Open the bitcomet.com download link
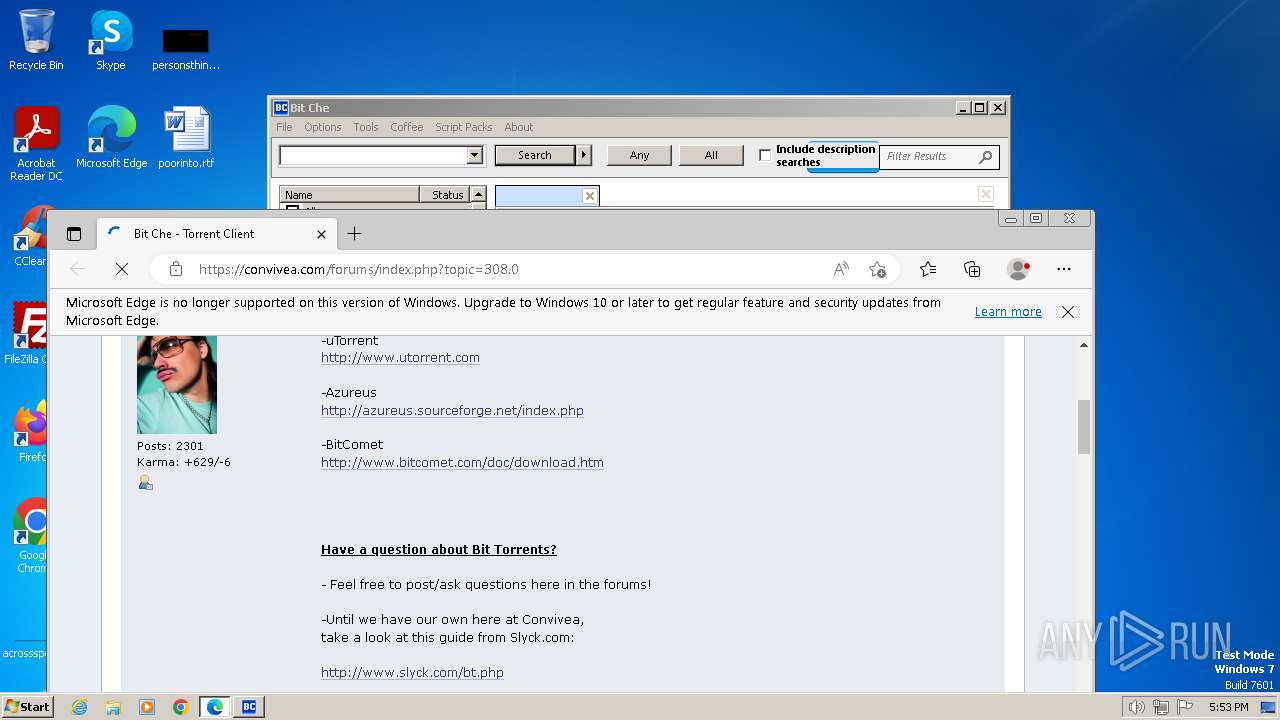1280x720 pixels. tap(462, 463)
